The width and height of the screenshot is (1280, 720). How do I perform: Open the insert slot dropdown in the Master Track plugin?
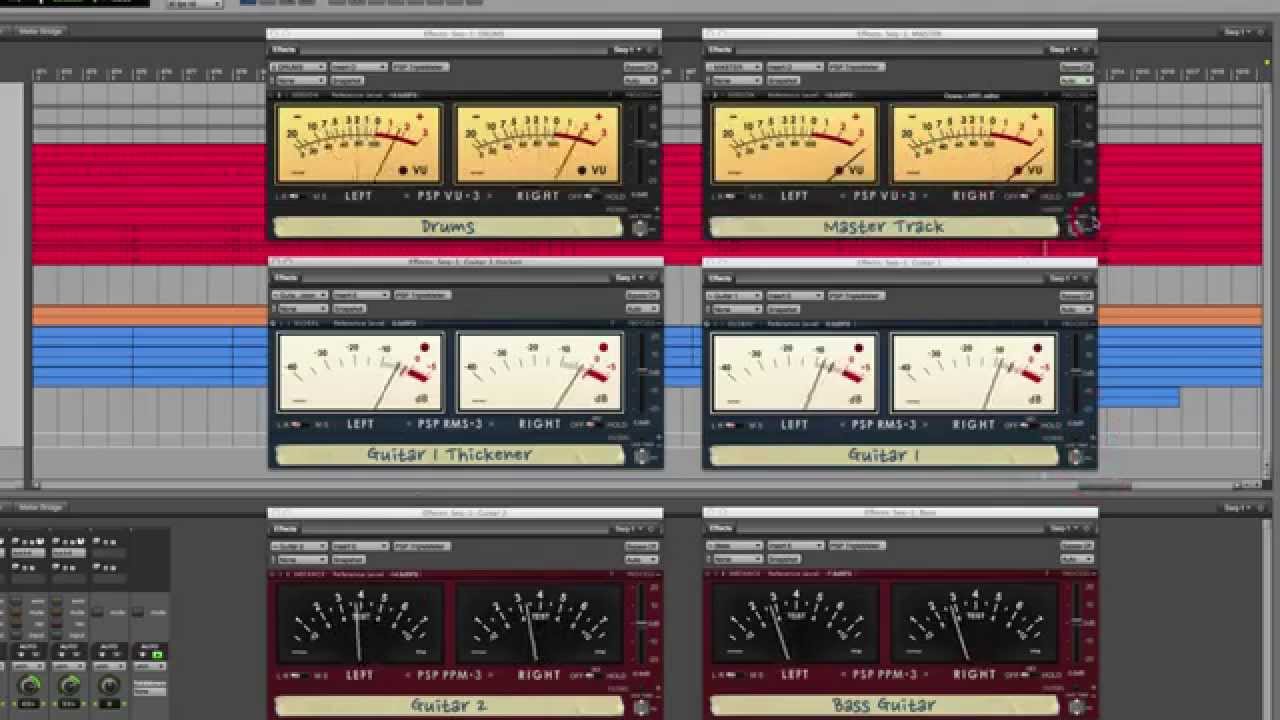pyautogui.click(x=796, y=67)
